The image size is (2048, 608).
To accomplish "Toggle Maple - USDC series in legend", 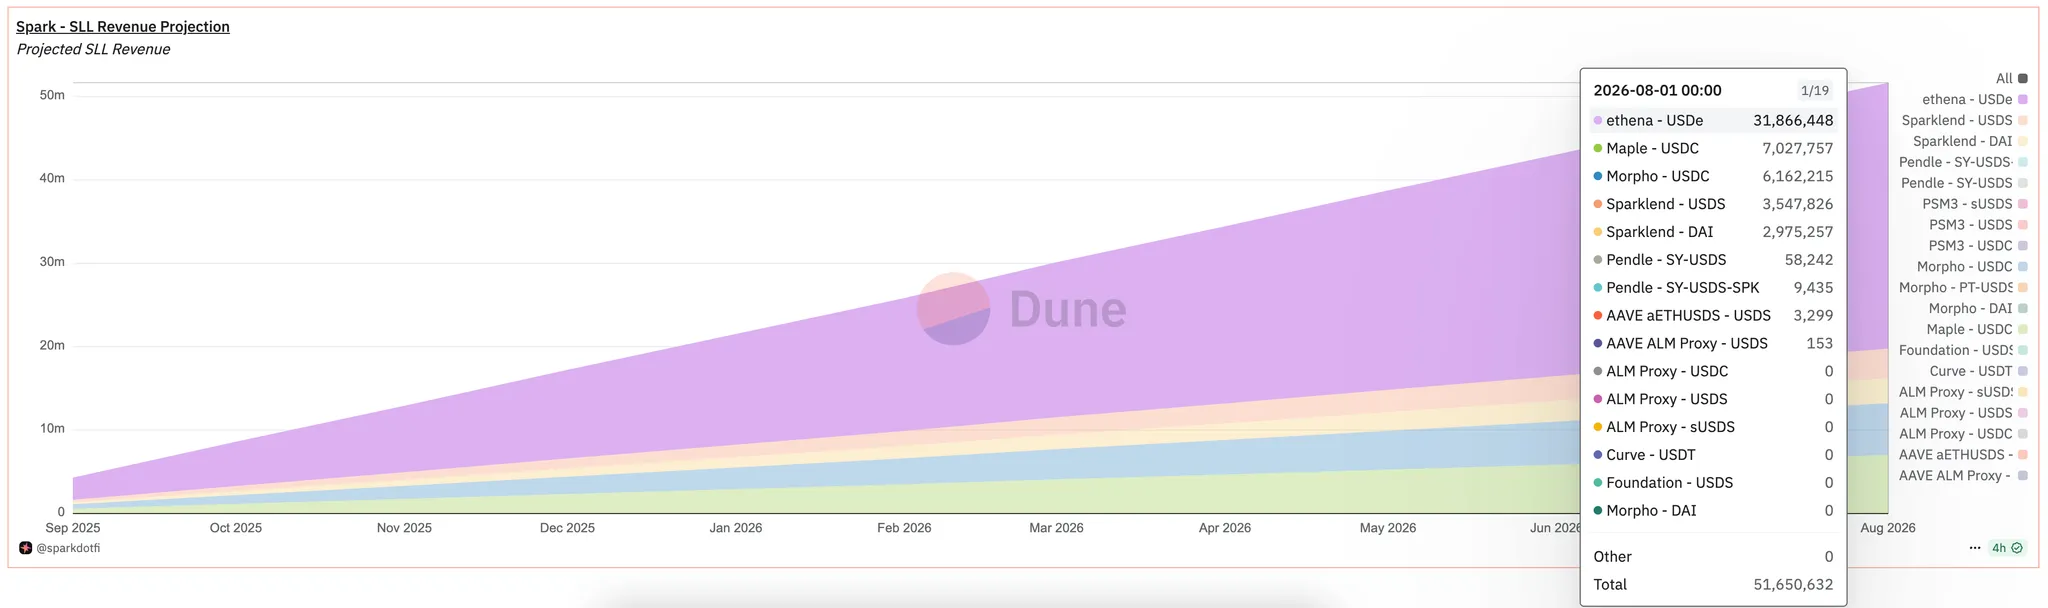I will pyautogui.click(x=1969, y=329).
